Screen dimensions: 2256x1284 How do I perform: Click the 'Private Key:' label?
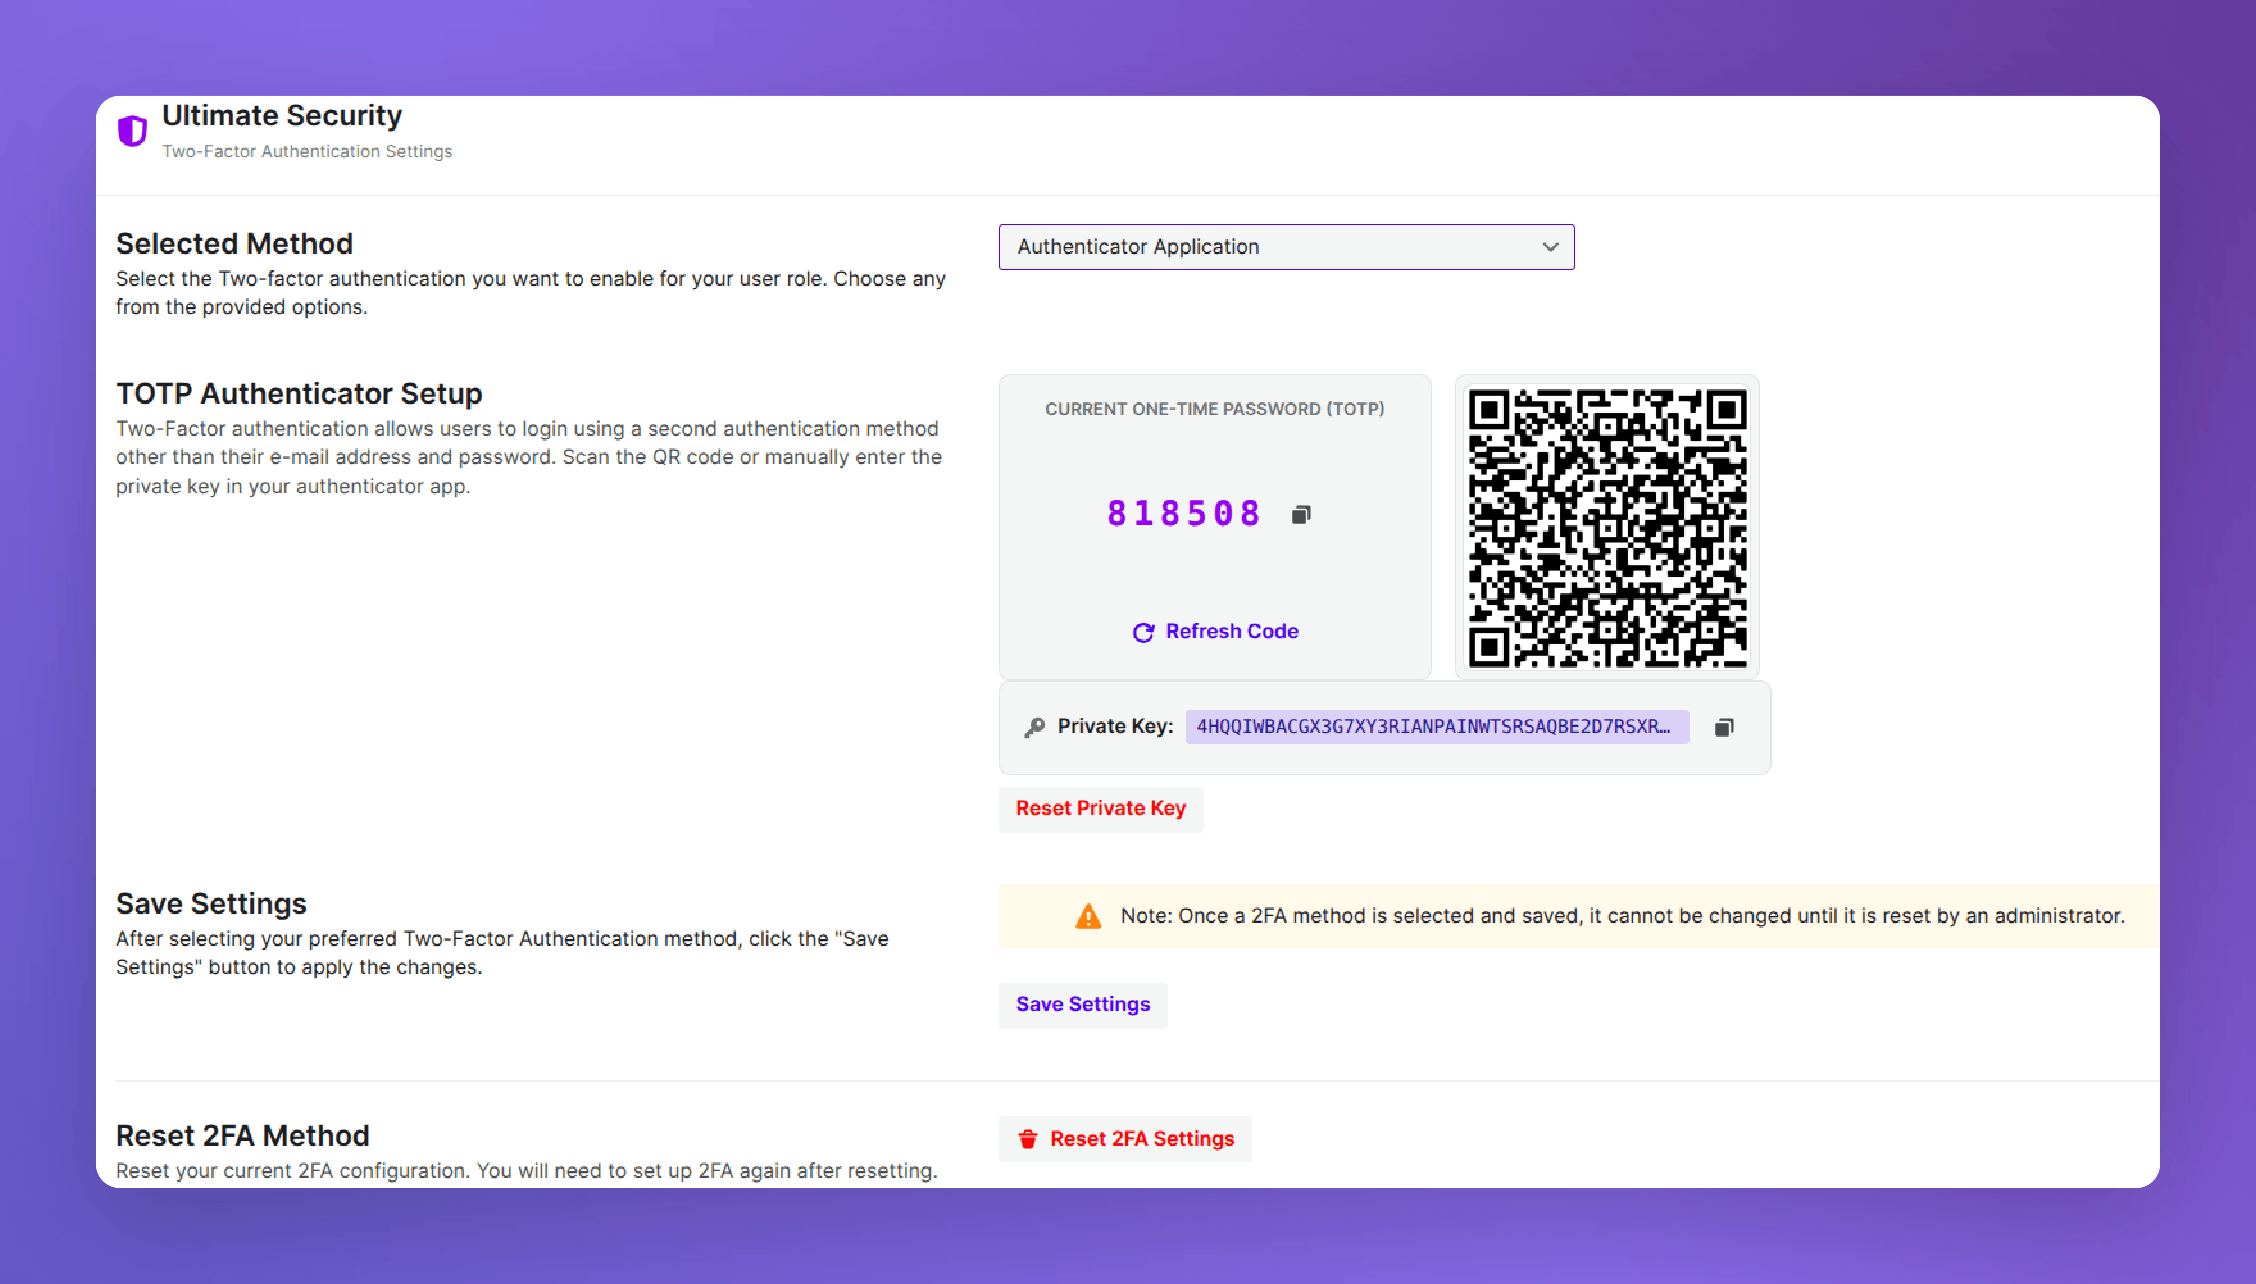1116,727
